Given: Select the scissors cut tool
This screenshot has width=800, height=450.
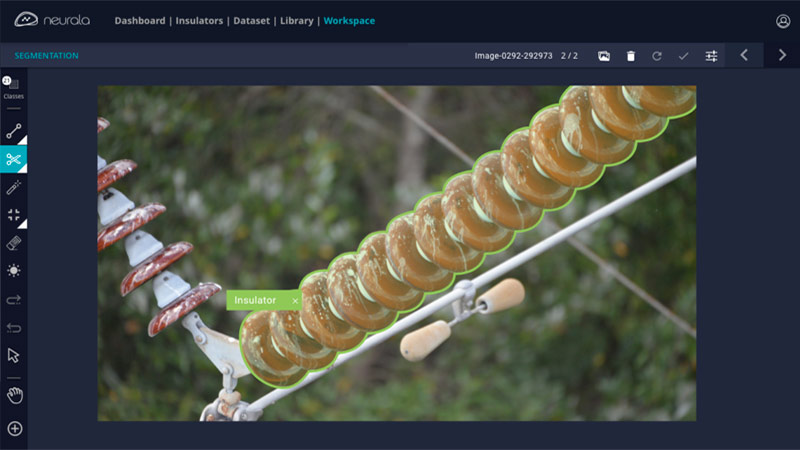Looking at the screenshot, I should [x=14, y=159].
